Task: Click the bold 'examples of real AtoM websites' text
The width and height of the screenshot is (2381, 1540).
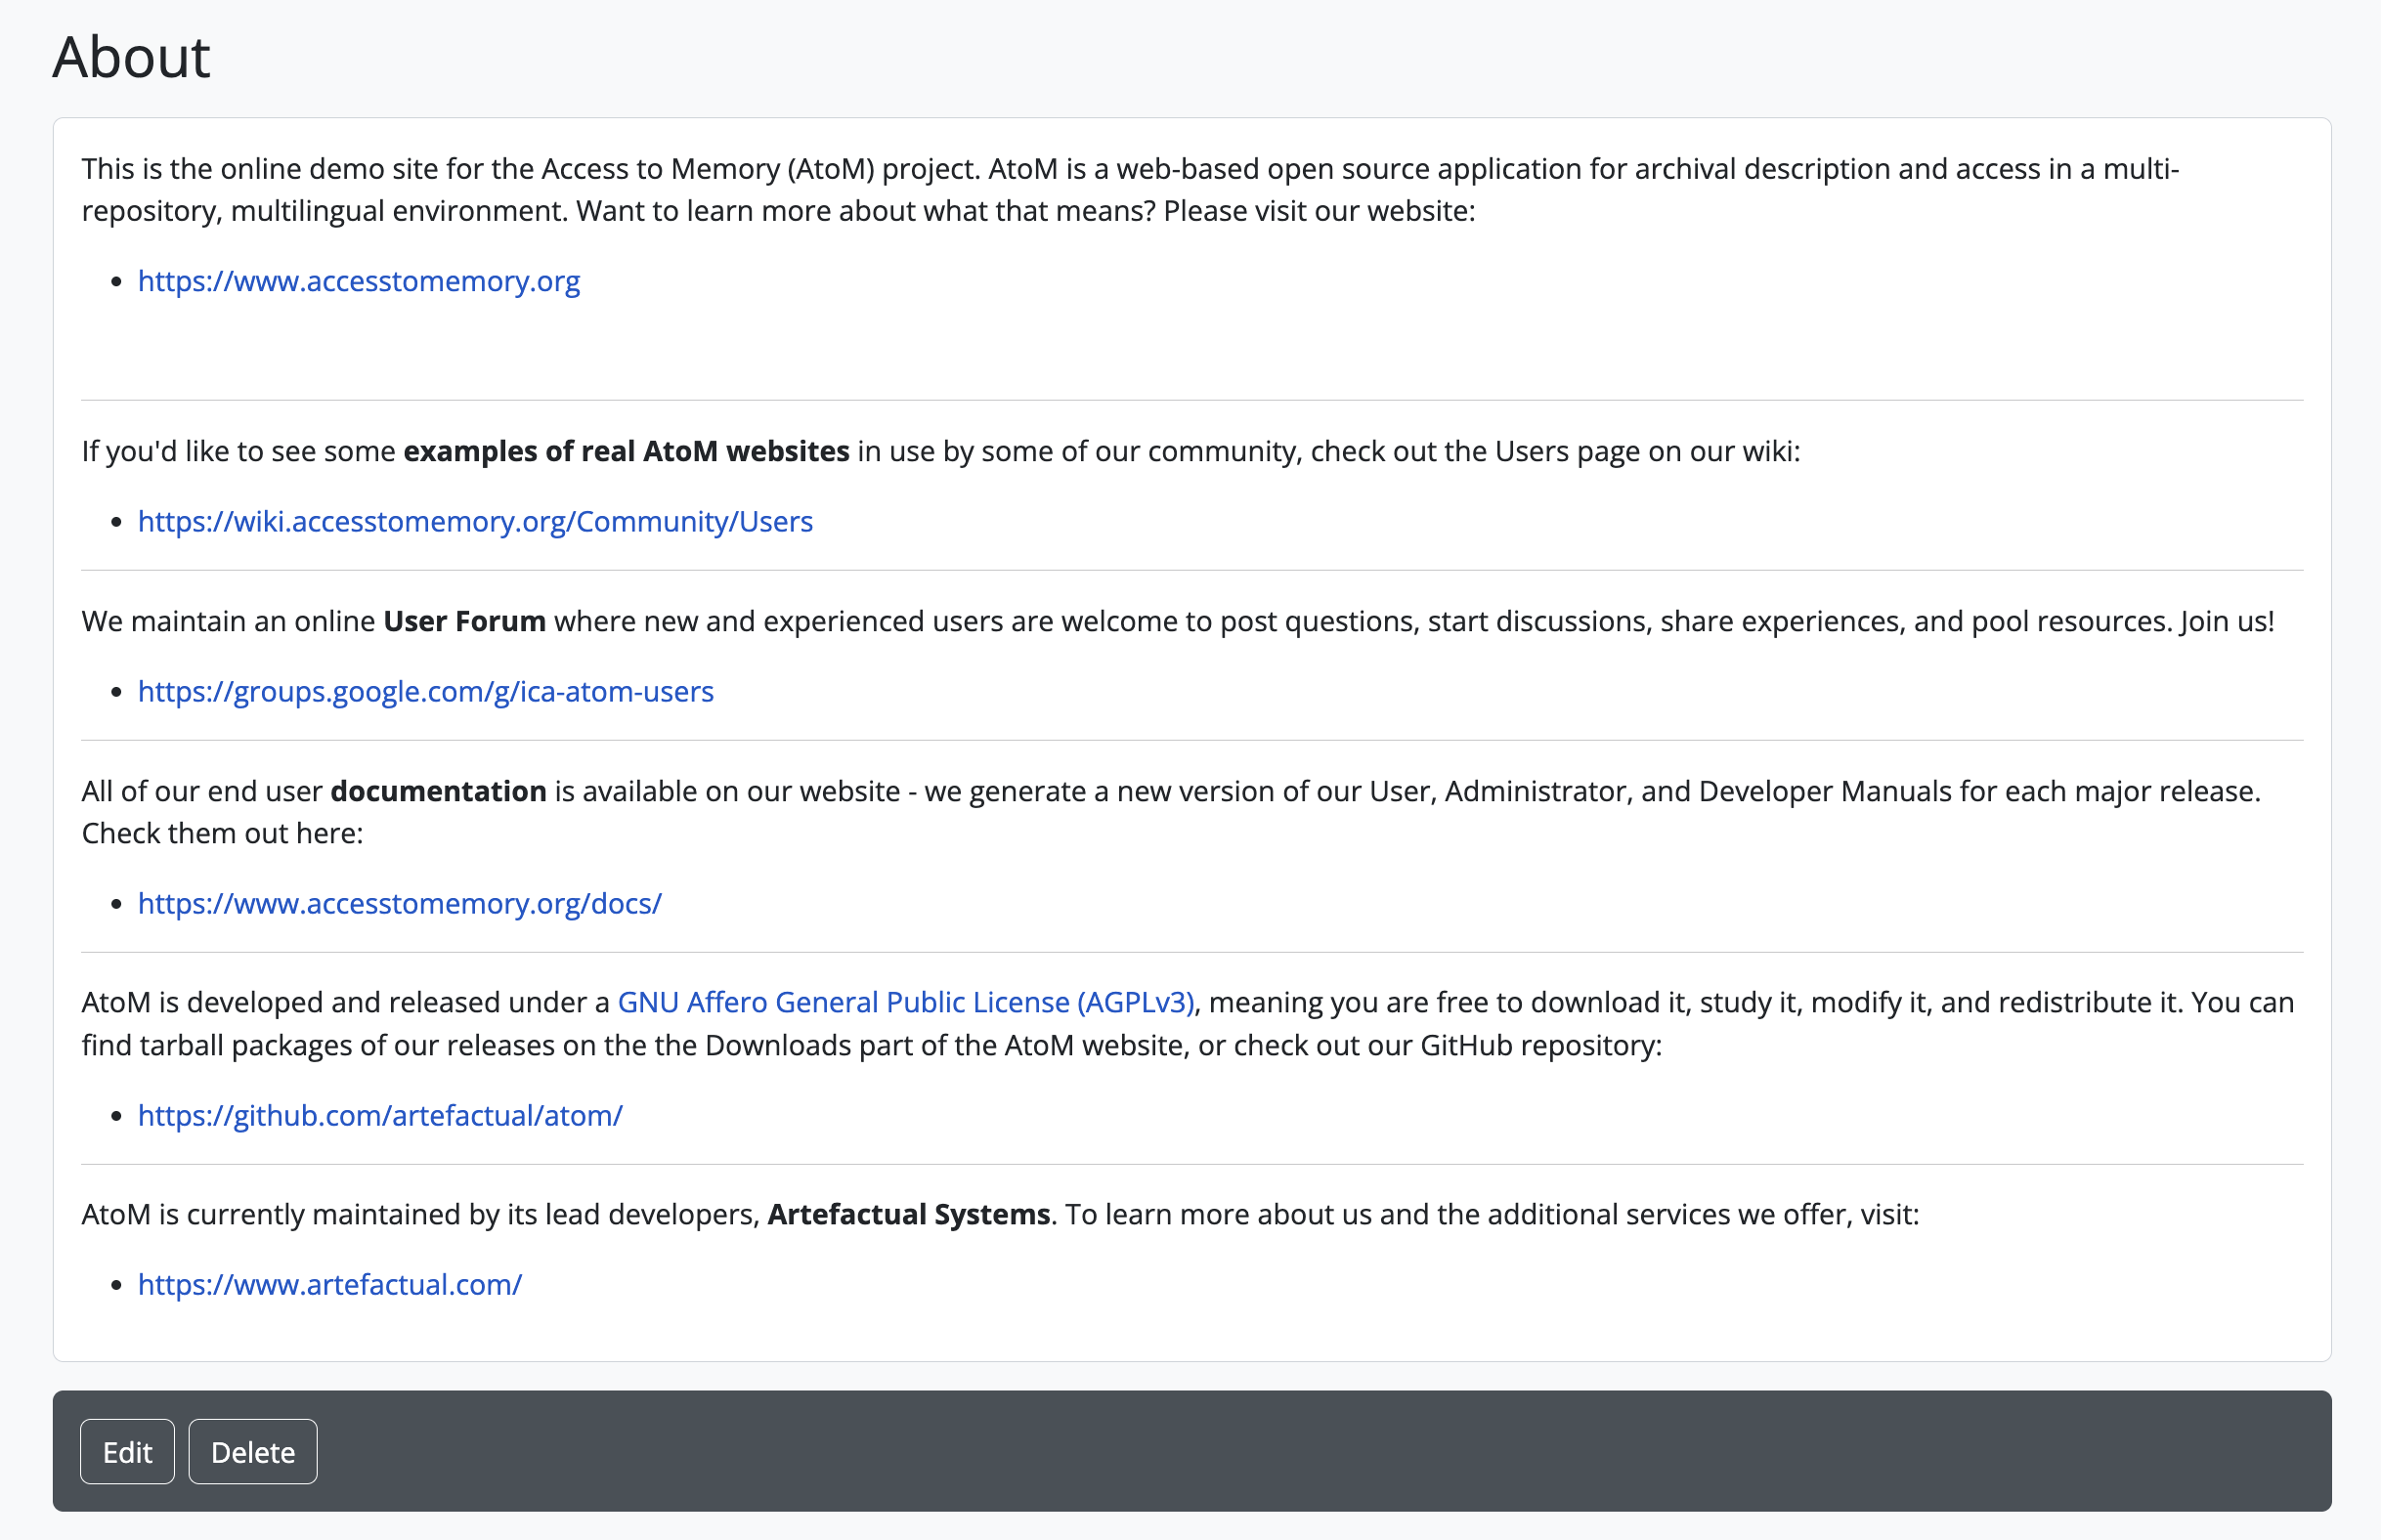Action: point(626,451)
